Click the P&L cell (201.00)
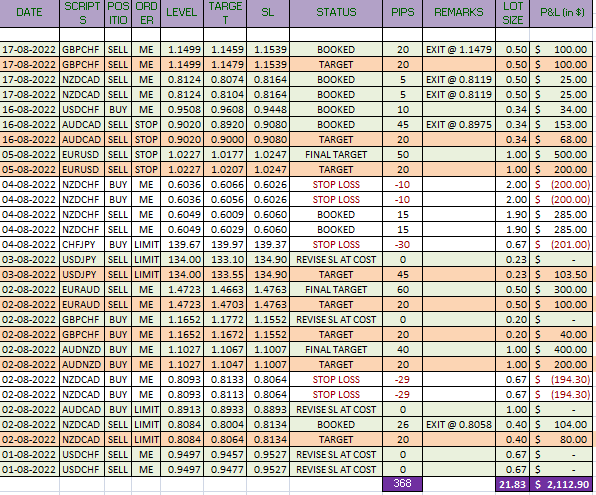Image resolution: width=596 pixels, height=495 pixels. pyautogui.click(x=561, y=245)
